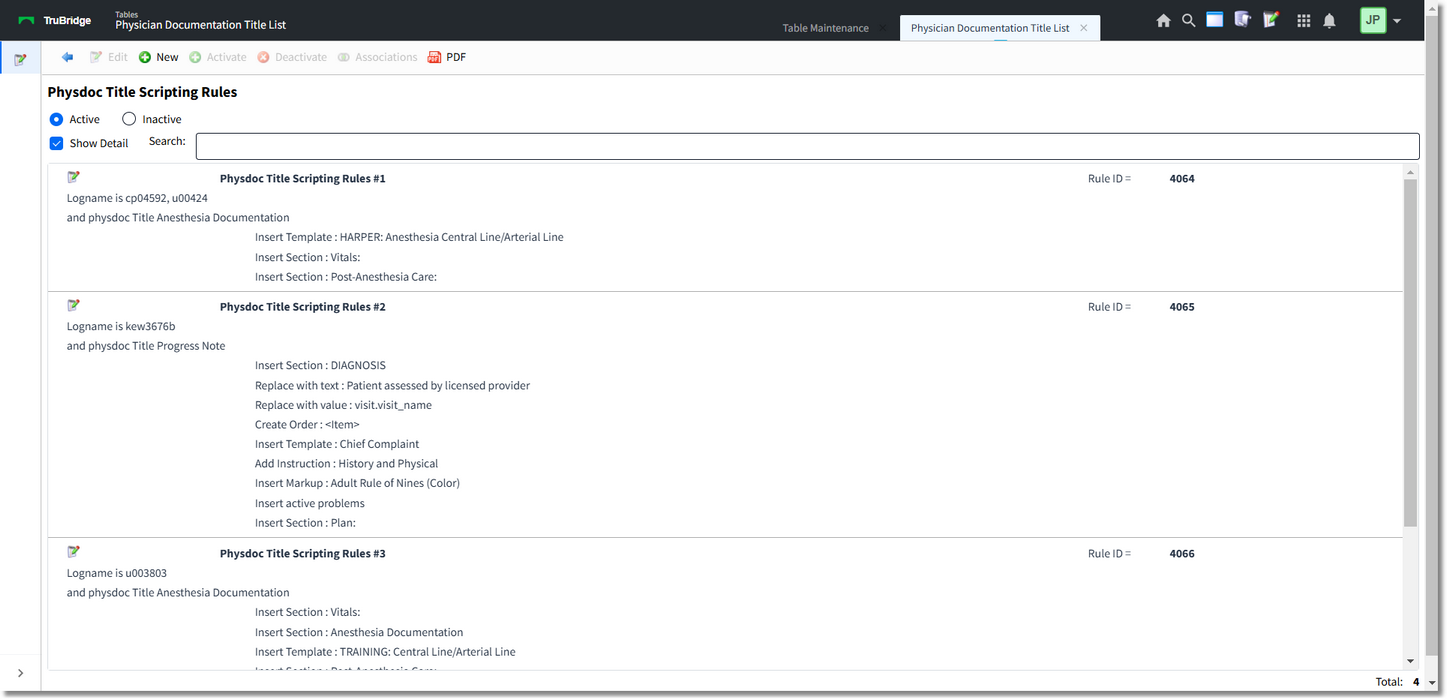Image resolution: width=1447 pixels, height=700 pixels.
Task: Click 'Insert Template : HARPER: Anesthesia Central Line/Arterial Line'
Action: (409, 237)
